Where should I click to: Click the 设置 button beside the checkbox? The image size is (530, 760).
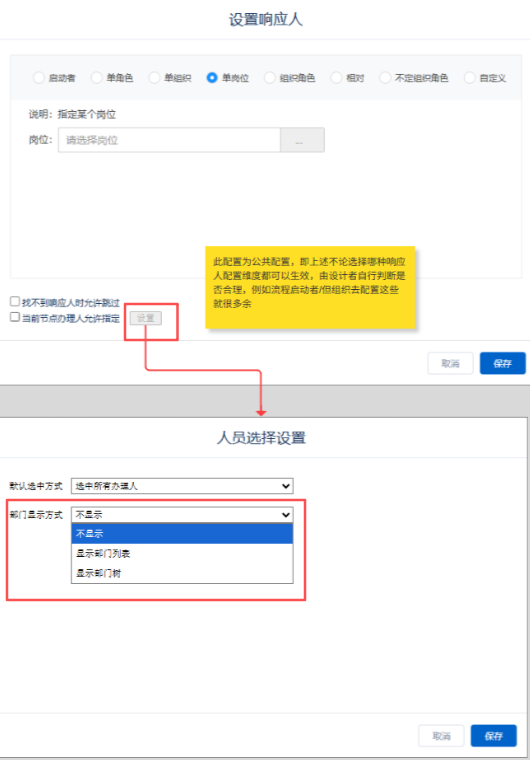pyautogui.click(x=146, y=318)
